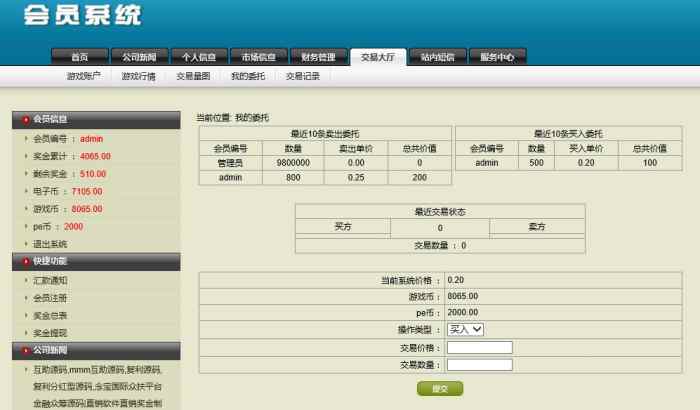Open the 汇款通知 shortcut link
The image size is (700, 410).
click(50, 280)
